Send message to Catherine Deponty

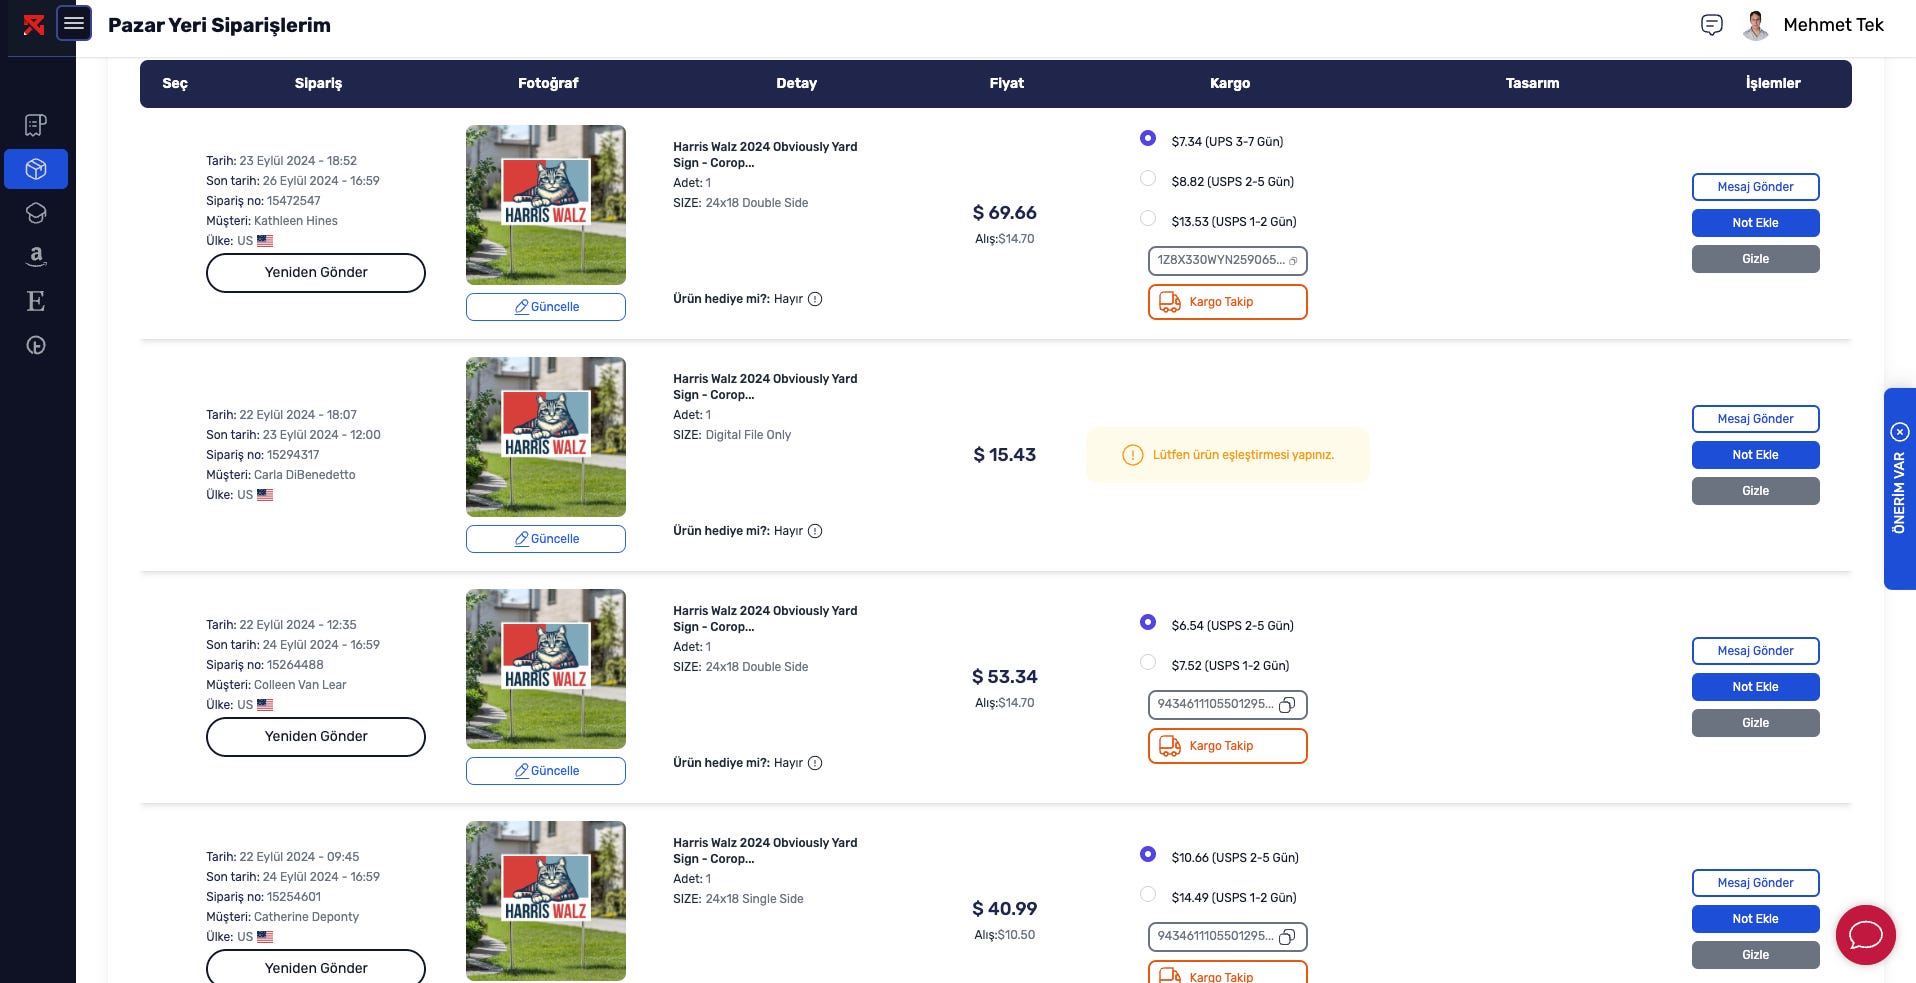pyautogui.click(x=1756, y=883)
